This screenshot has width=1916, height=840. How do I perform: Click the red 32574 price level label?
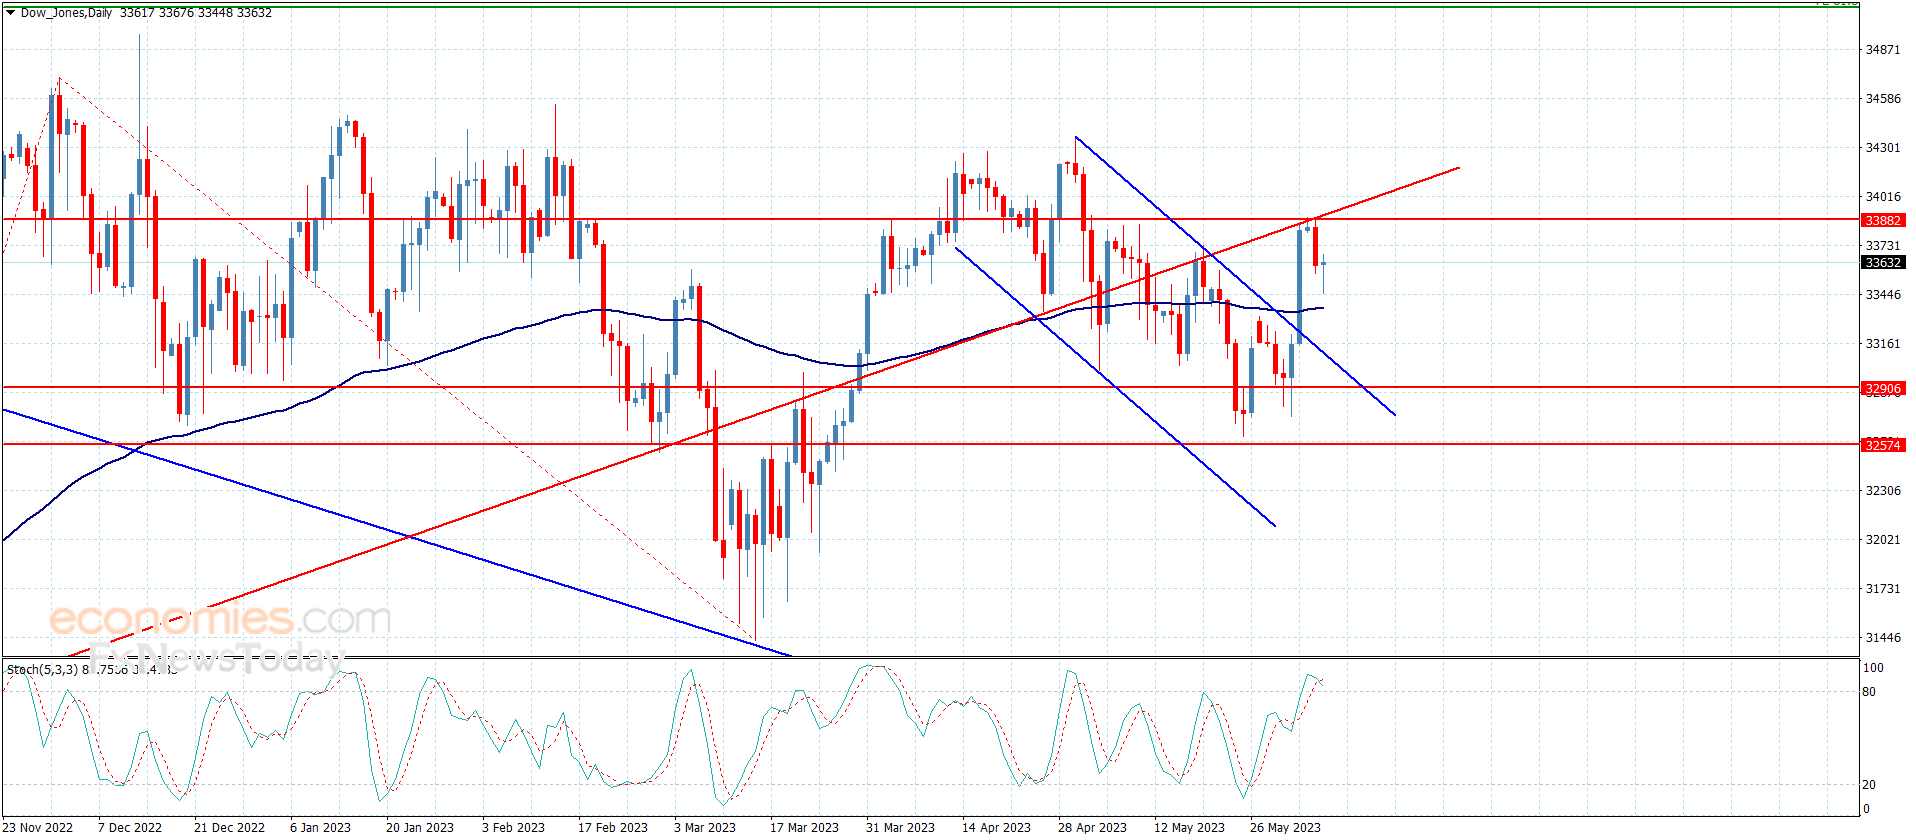[x=1883, y=445]
